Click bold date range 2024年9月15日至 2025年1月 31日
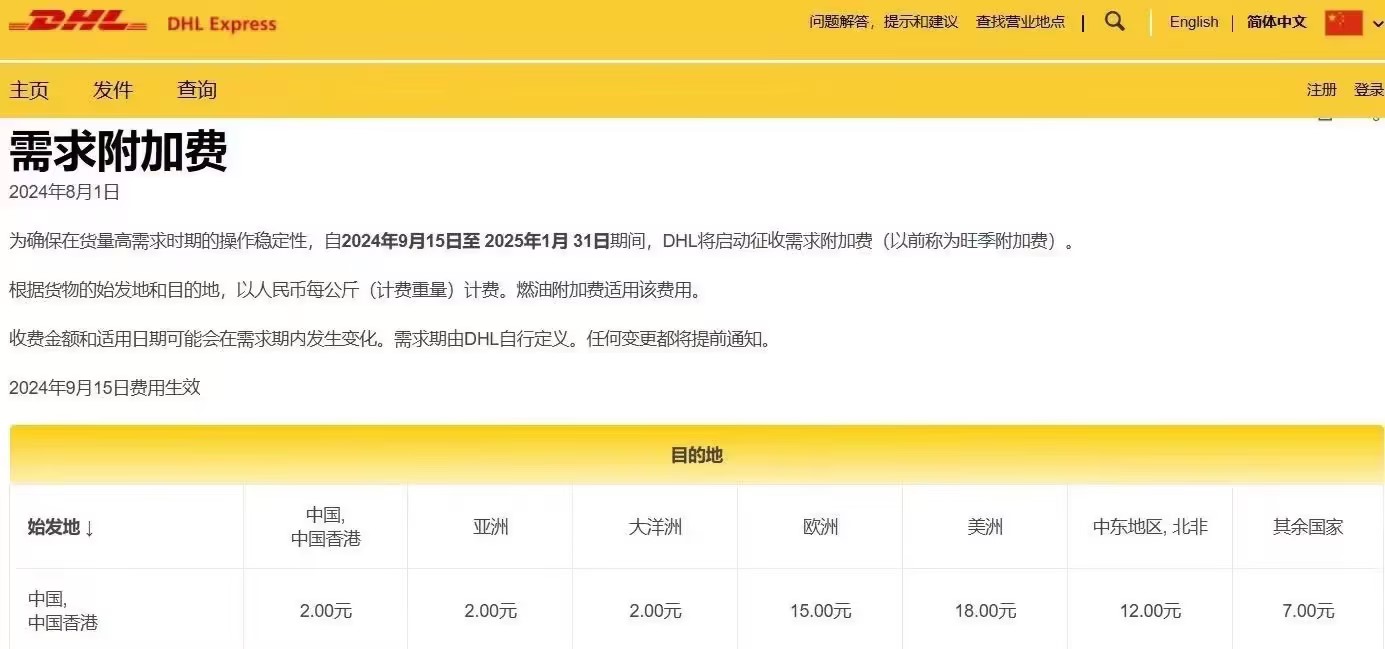The image size is (1385, 649). coord(475,241)
